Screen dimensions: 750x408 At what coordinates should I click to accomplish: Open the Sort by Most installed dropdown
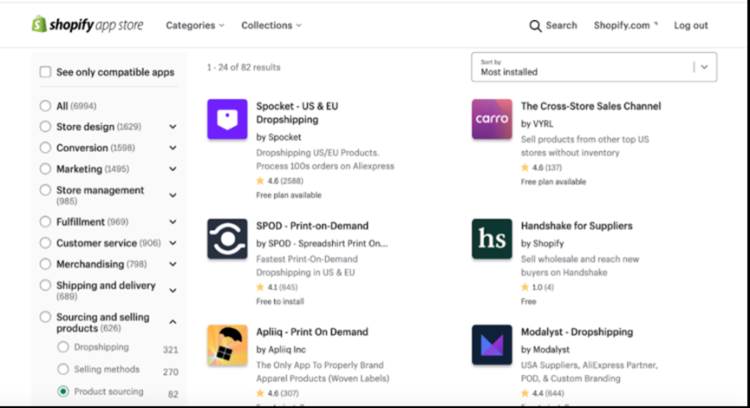594,67
